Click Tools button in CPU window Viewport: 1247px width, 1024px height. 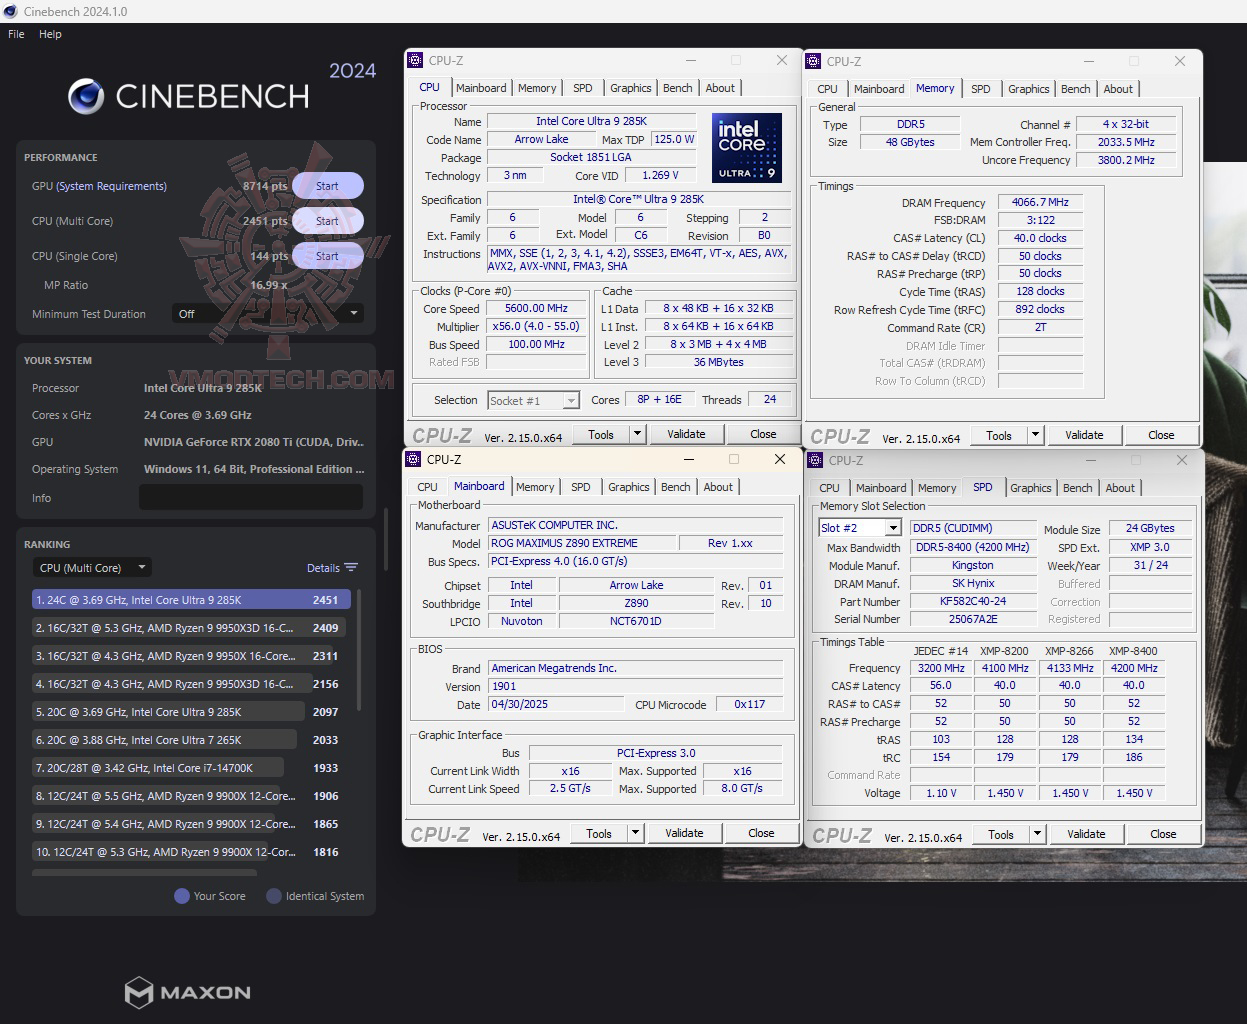pyautogui.click(x=601, y=434)
